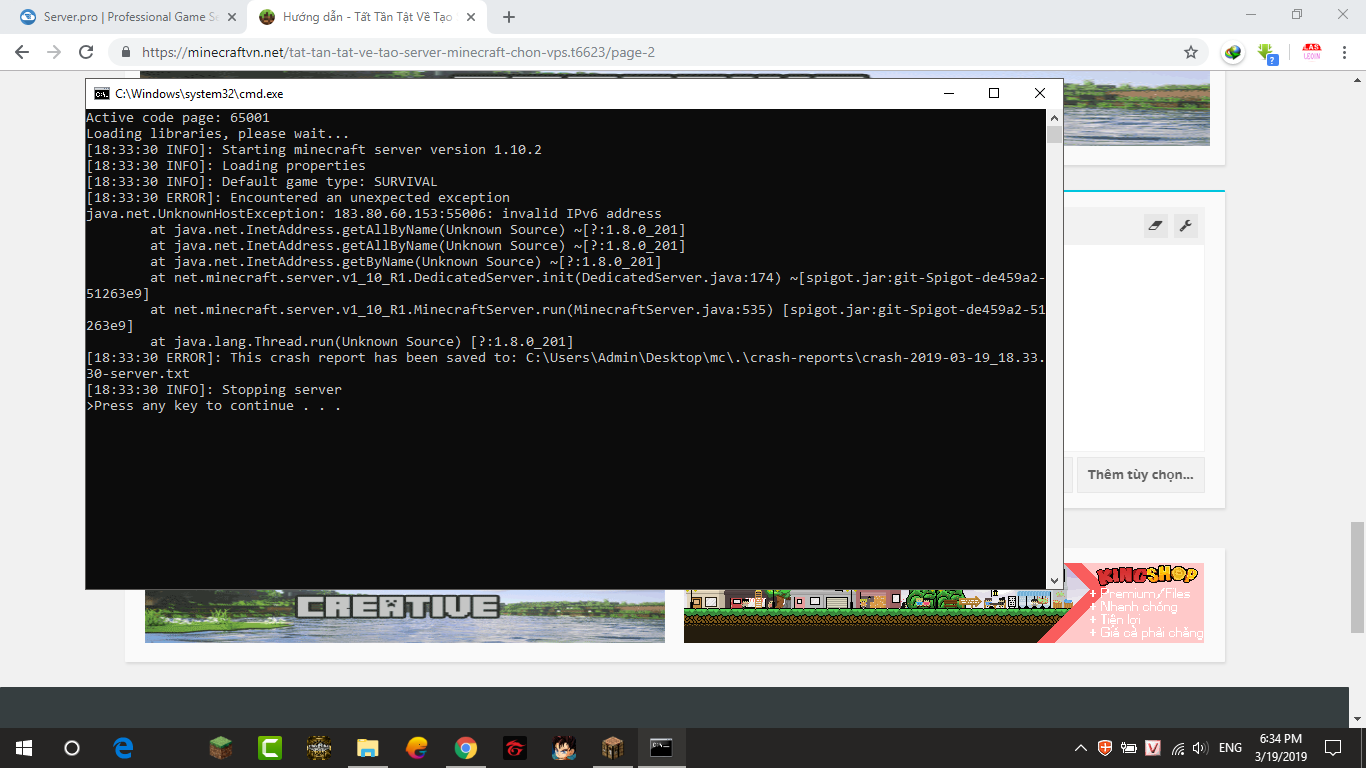Close the Server.pro tab
Image resolution: width=1366 pixels, height=768 pixels.
point(231,17)
